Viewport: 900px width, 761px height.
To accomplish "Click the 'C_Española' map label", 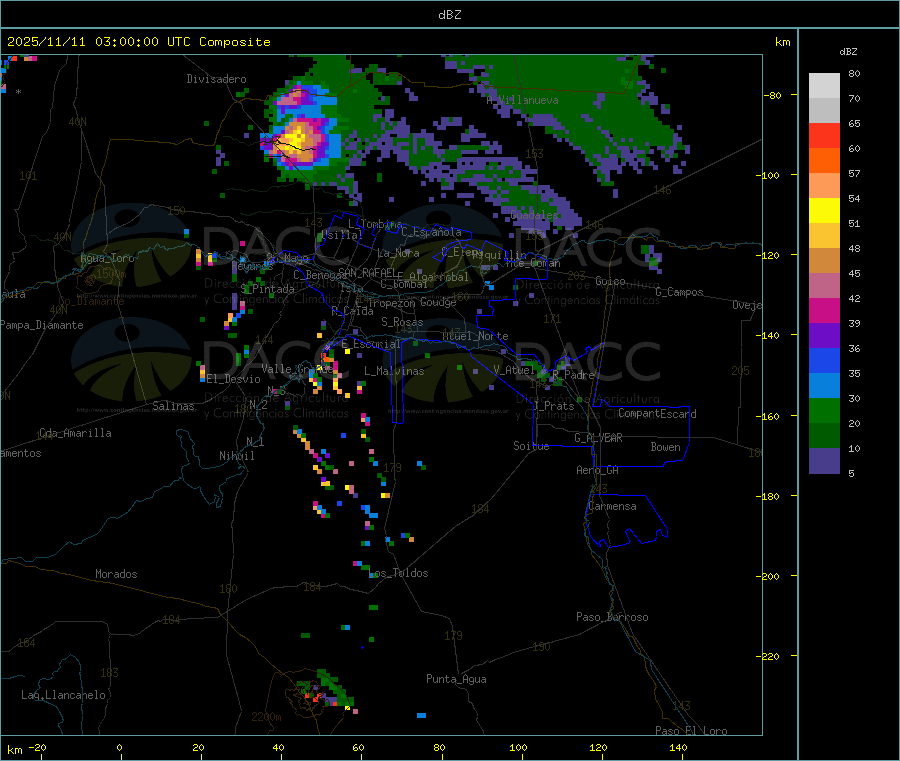I will pyautogui.click(x=431, y=232).
